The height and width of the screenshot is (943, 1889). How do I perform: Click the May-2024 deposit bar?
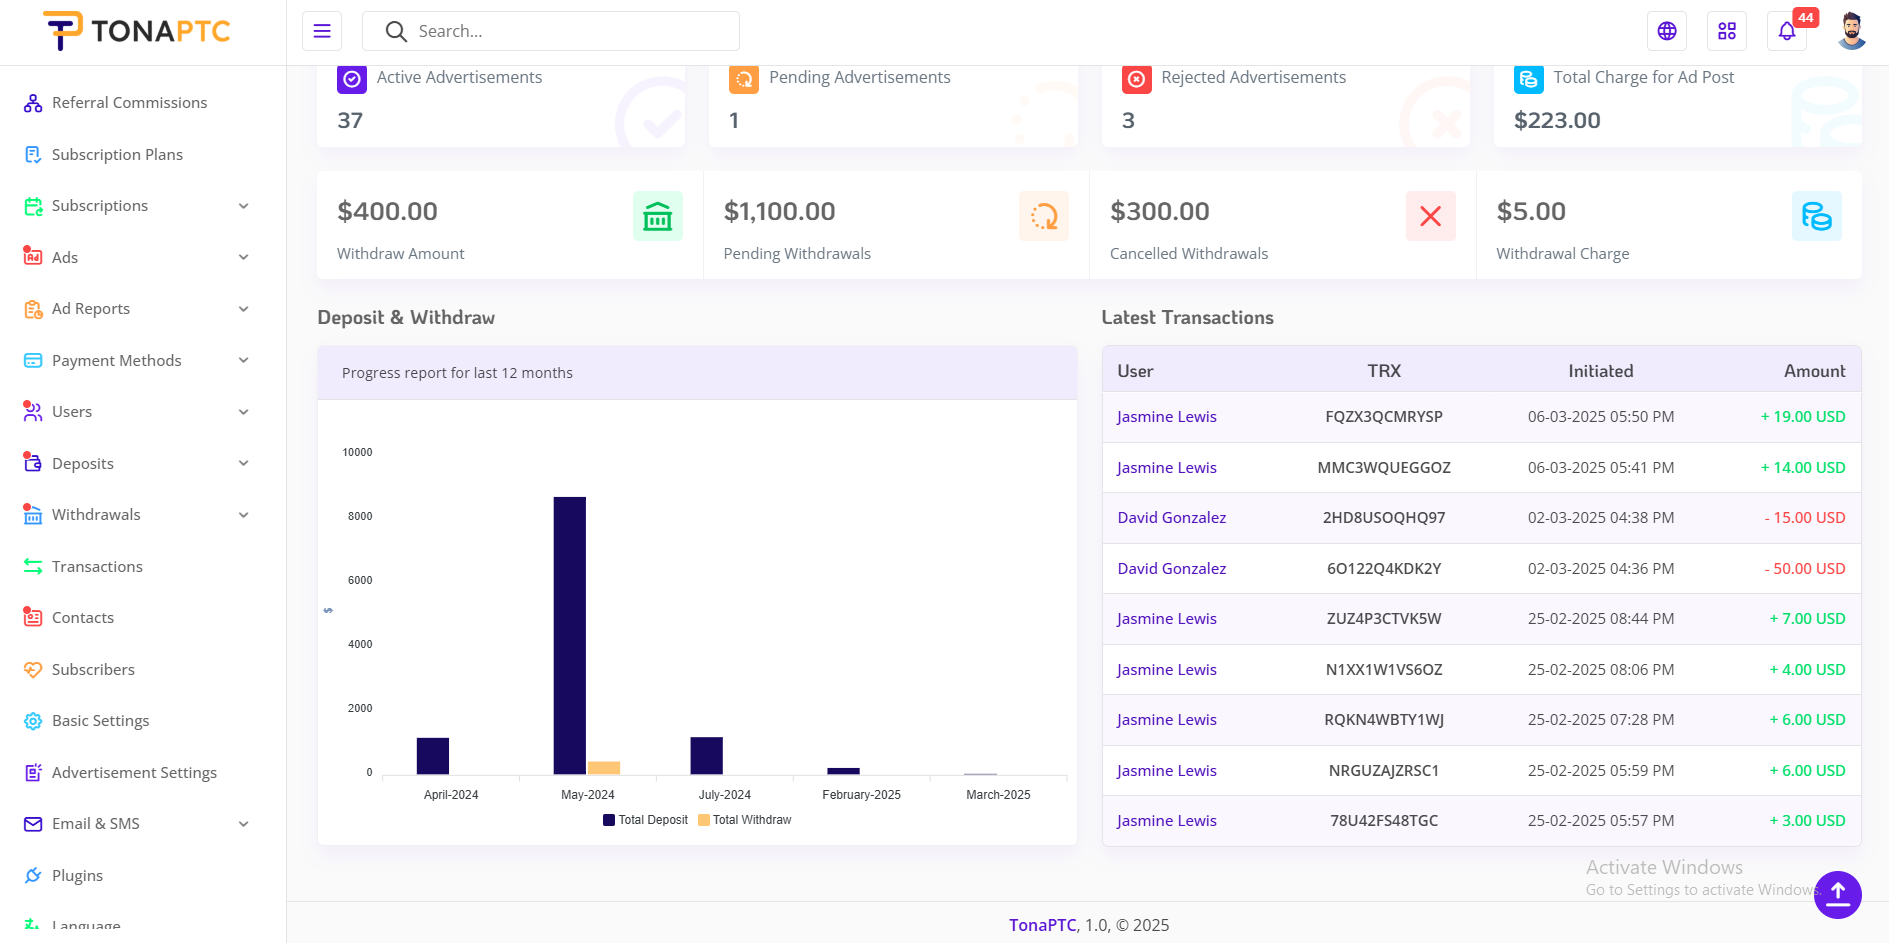570,635
